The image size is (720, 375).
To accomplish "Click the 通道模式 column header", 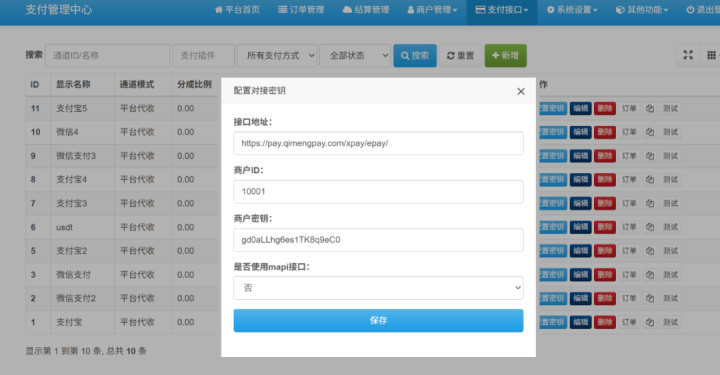I will [x=143, y=84].
